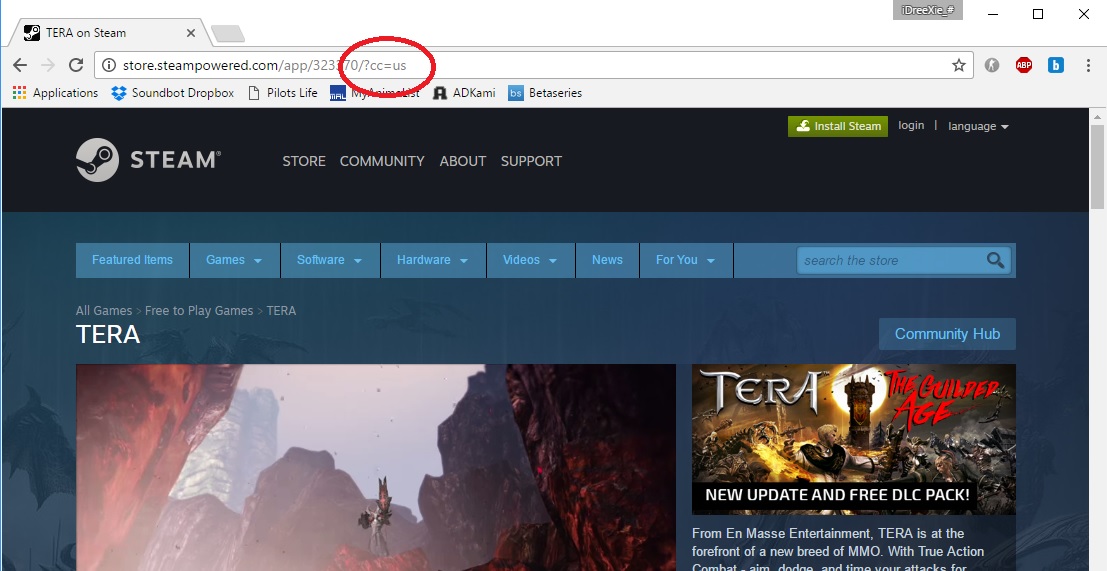The height and width of the screenshot is (571, 1107).
Task: Open the COMMUNITY menu
Action: click(382, 161)
